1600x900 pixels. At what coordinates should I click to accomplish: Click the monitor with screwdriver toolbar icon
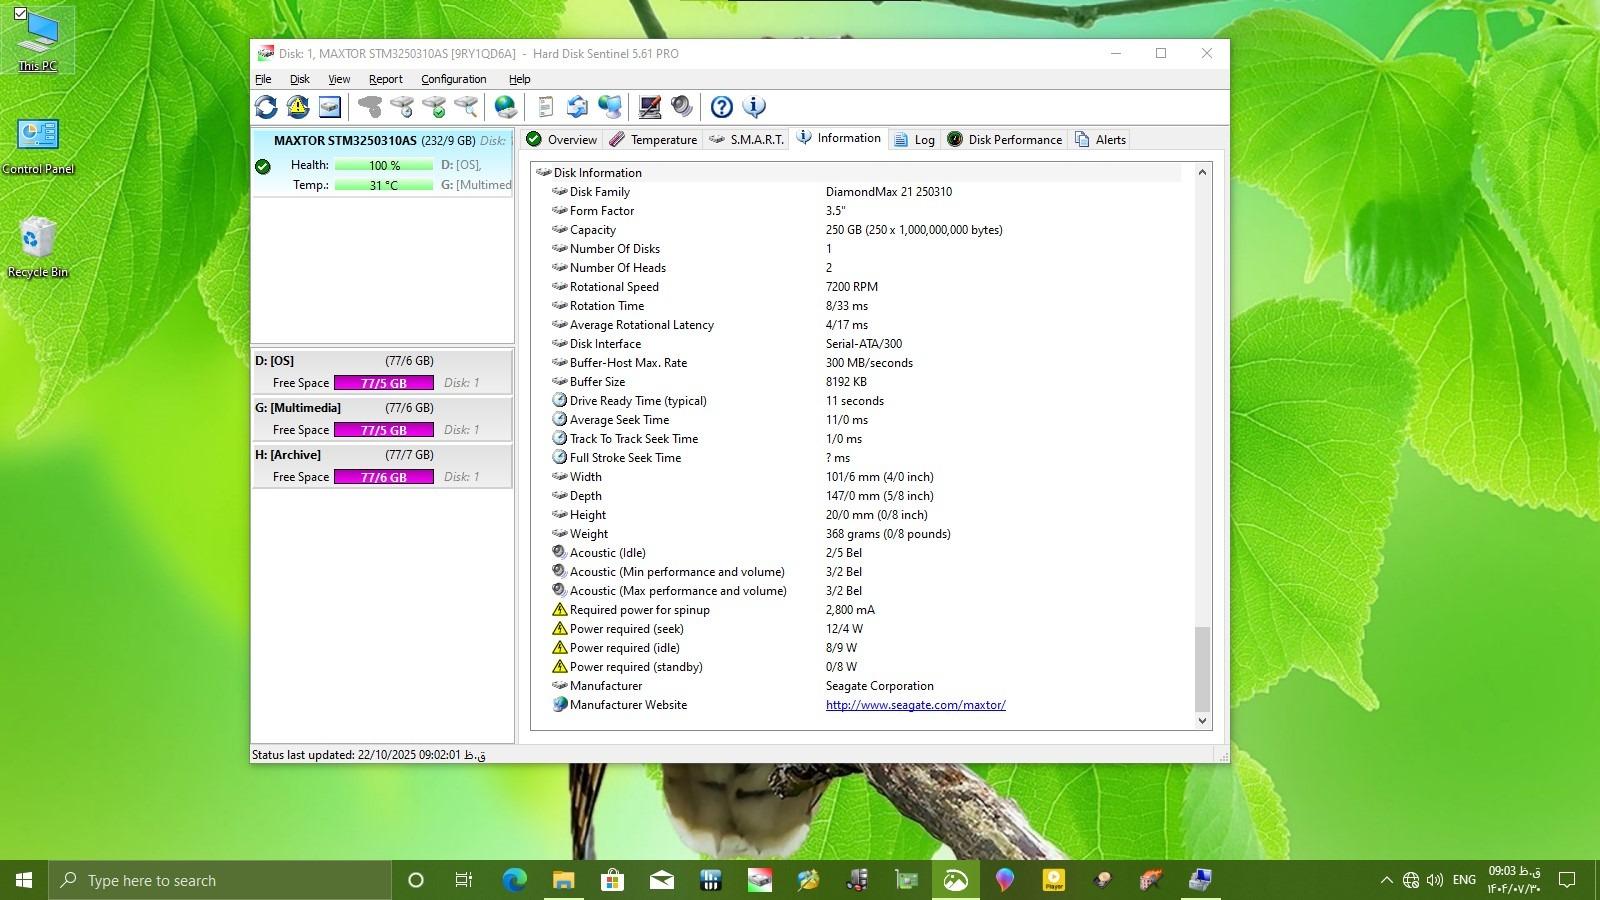[650, 107]
